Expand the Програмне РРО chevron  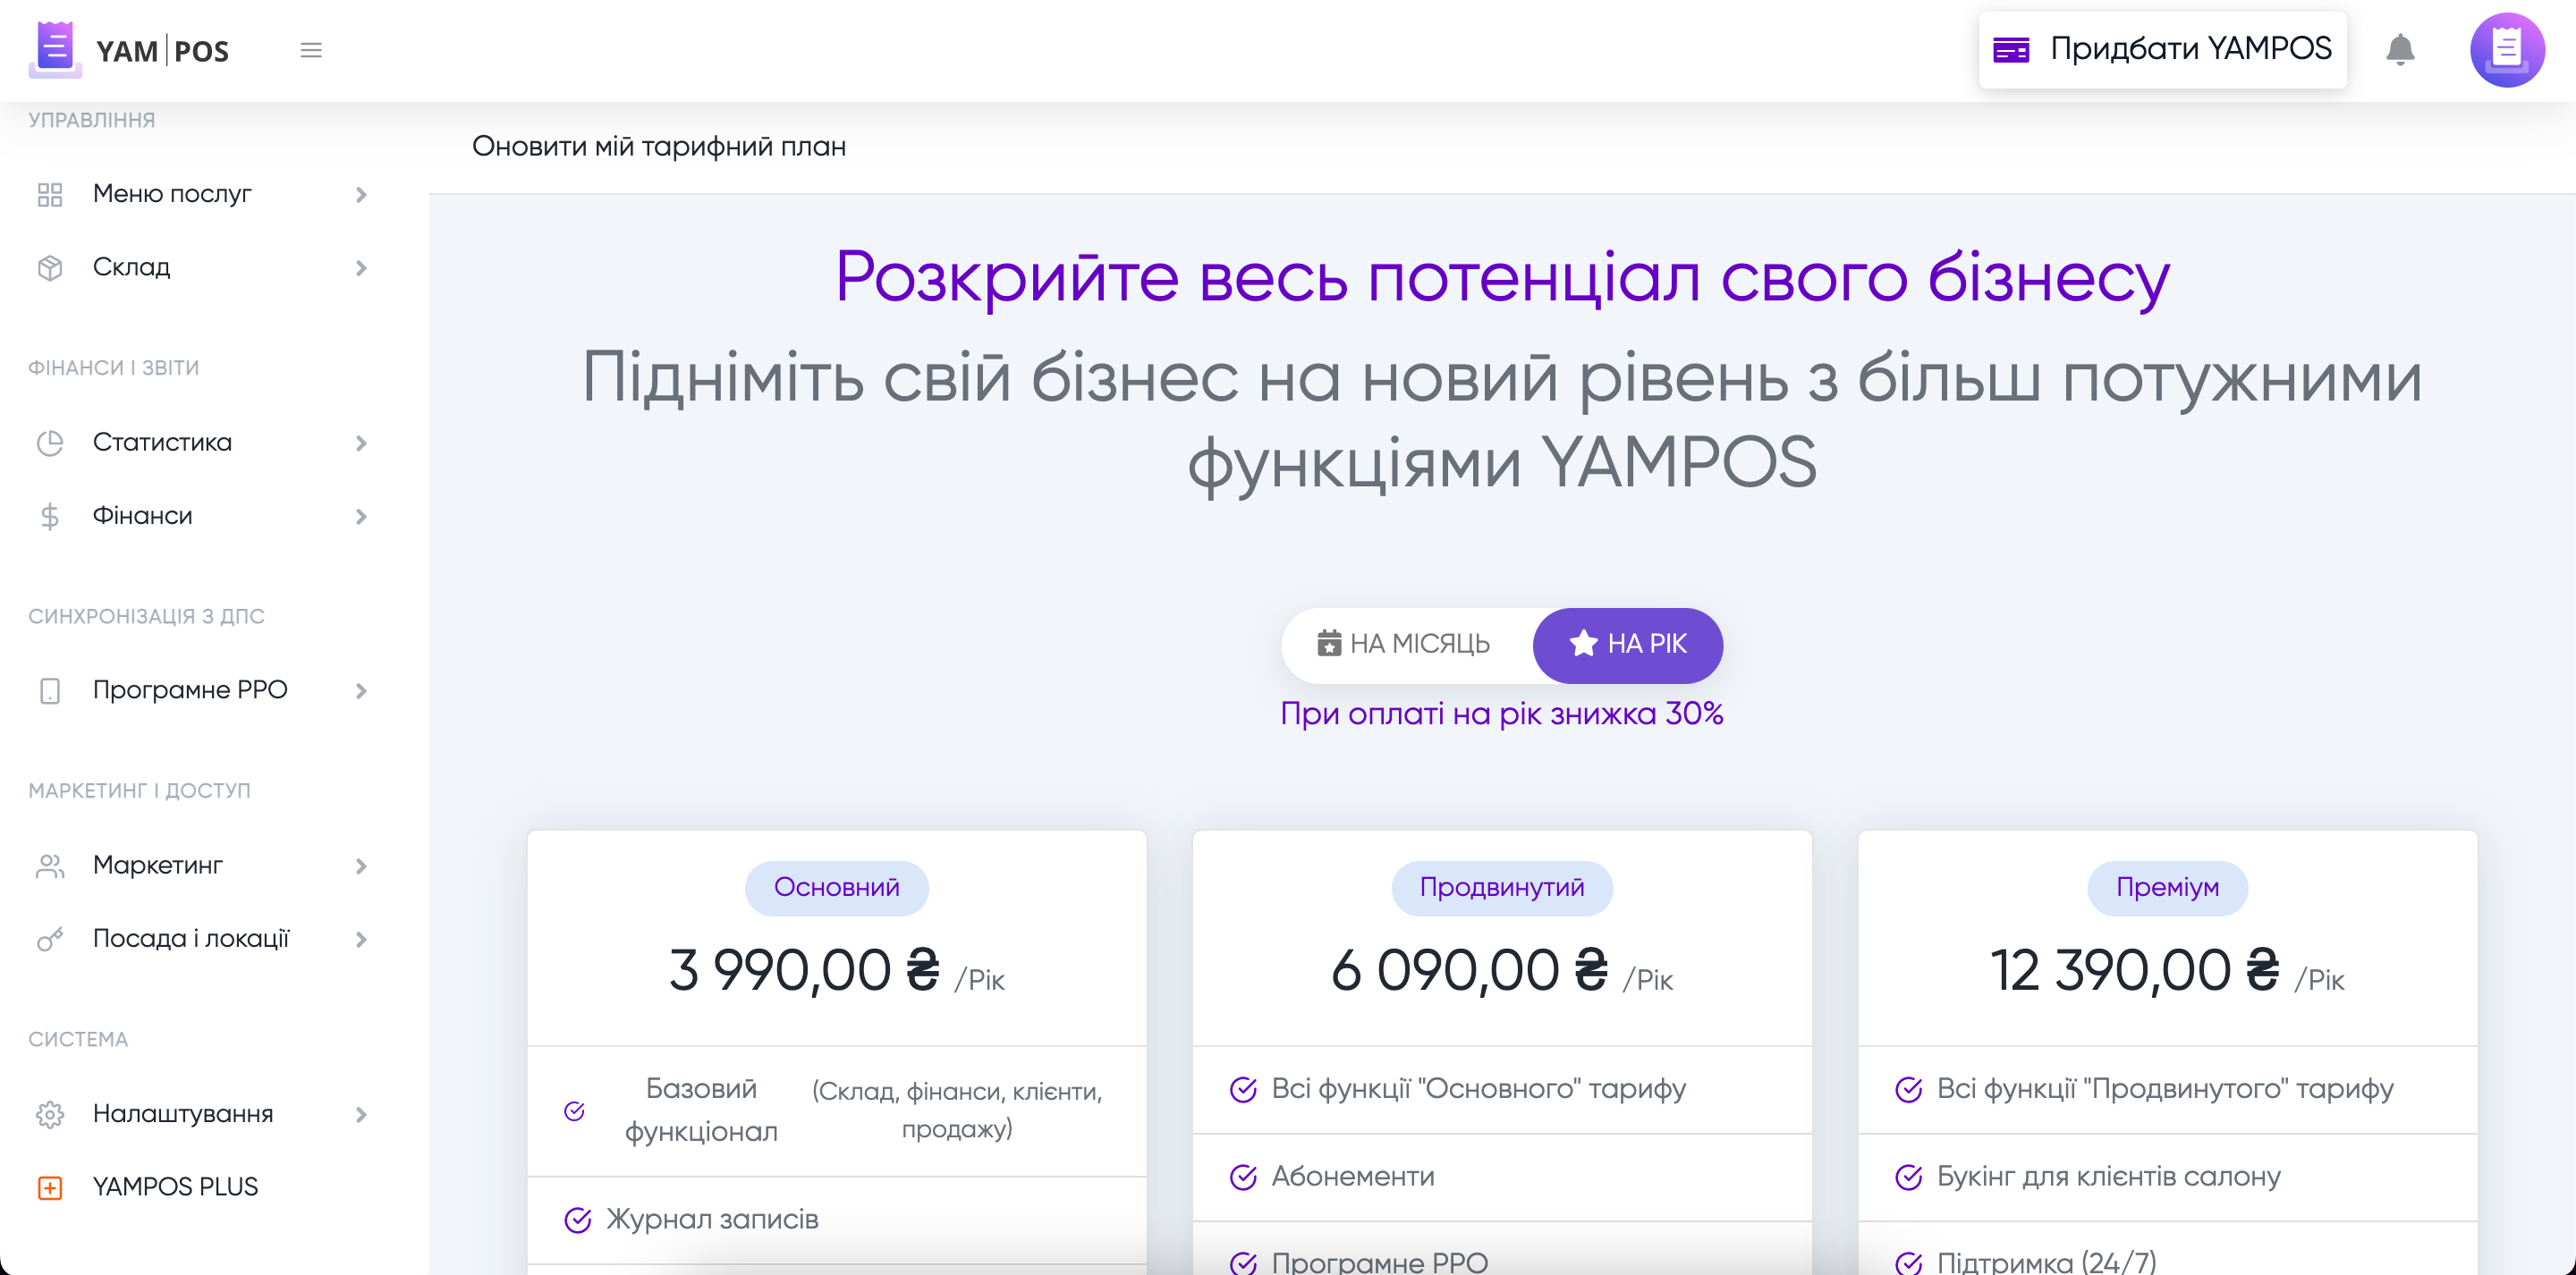click(x=361, y=691)
